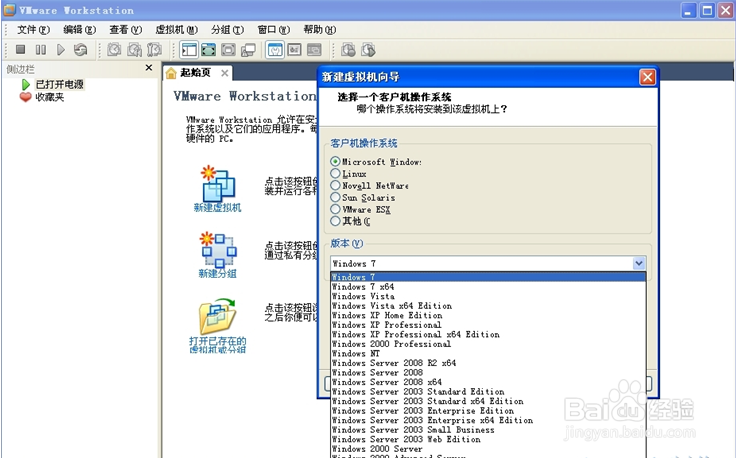The image size is (736, 458).
Task: Choose Windows 2000 Professional option
Action: coord(488,344)
